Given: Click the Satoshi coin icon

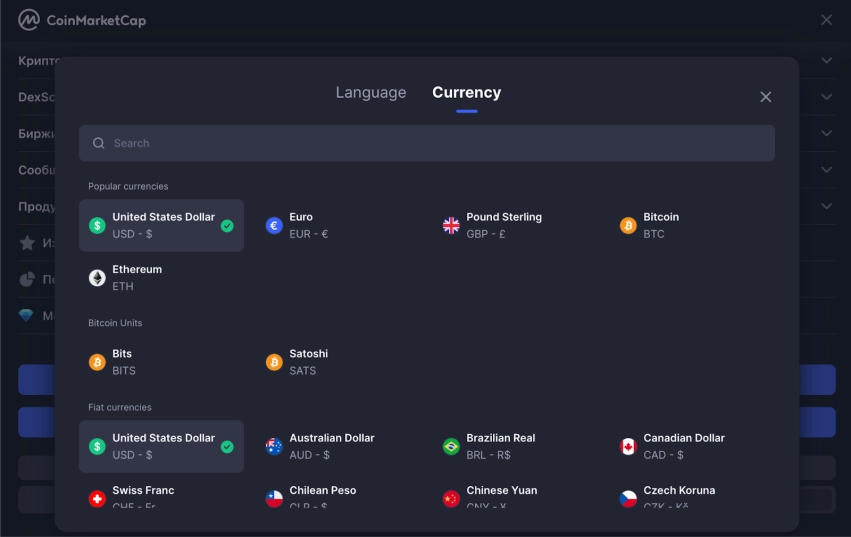Looking at the screenshot, I should click(274, 362).
